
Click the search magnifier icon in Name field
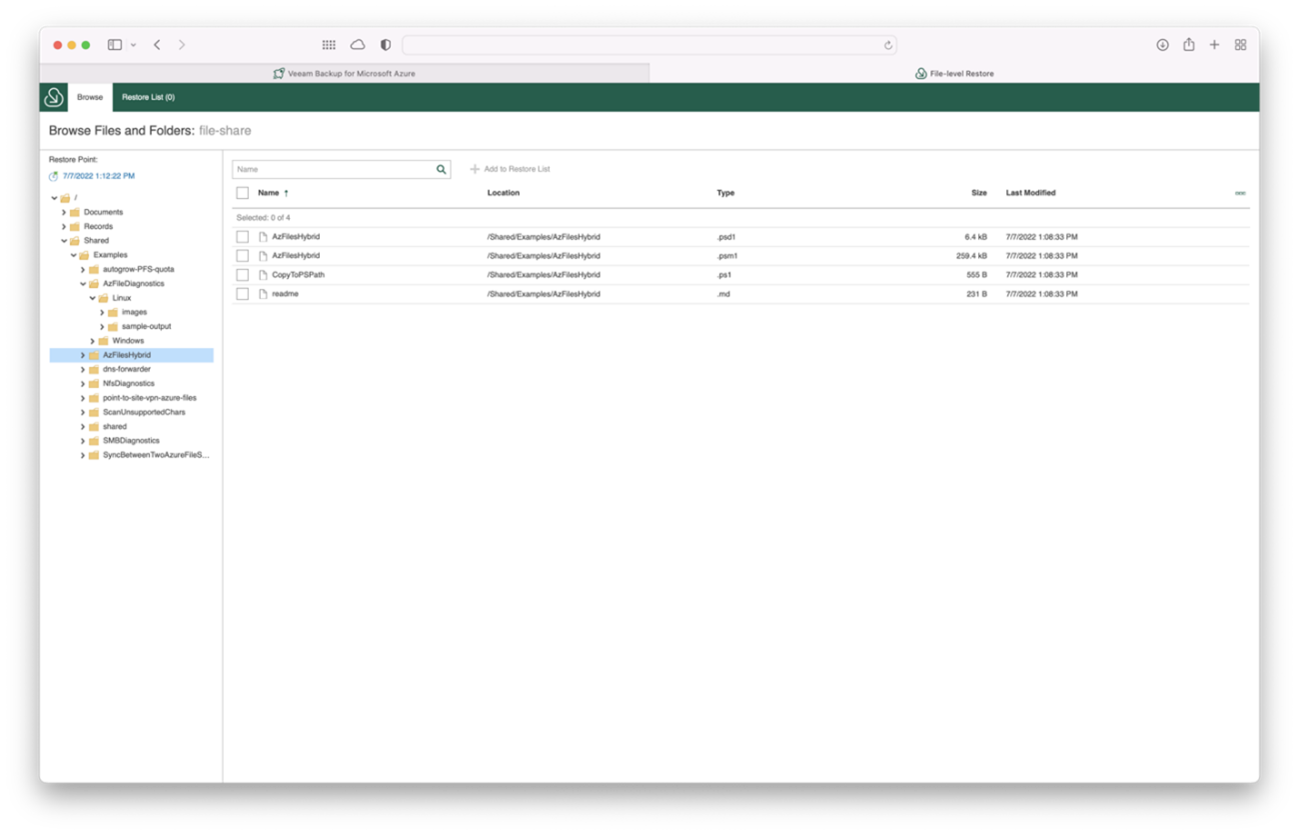pos(441,170)
